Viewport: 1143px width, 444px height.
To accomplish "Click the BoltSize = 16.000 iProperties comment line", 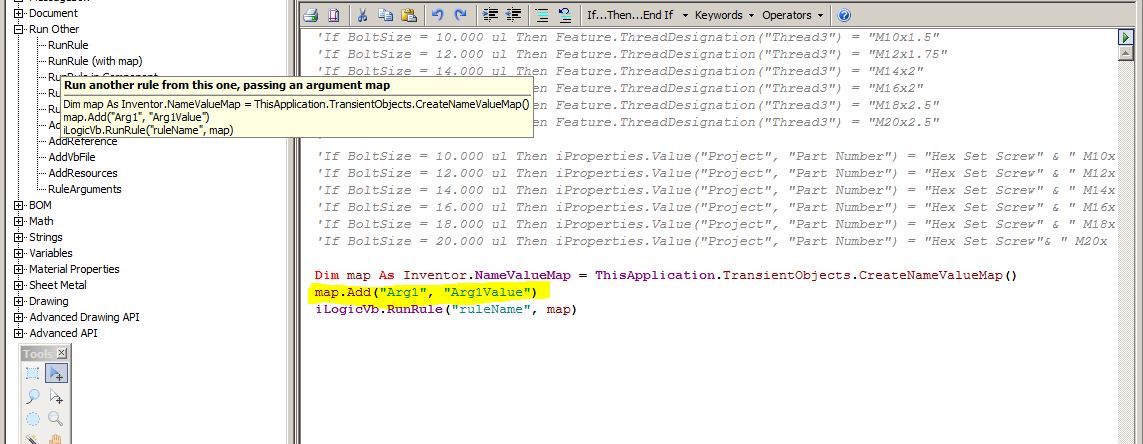I will tap(716, 207).
